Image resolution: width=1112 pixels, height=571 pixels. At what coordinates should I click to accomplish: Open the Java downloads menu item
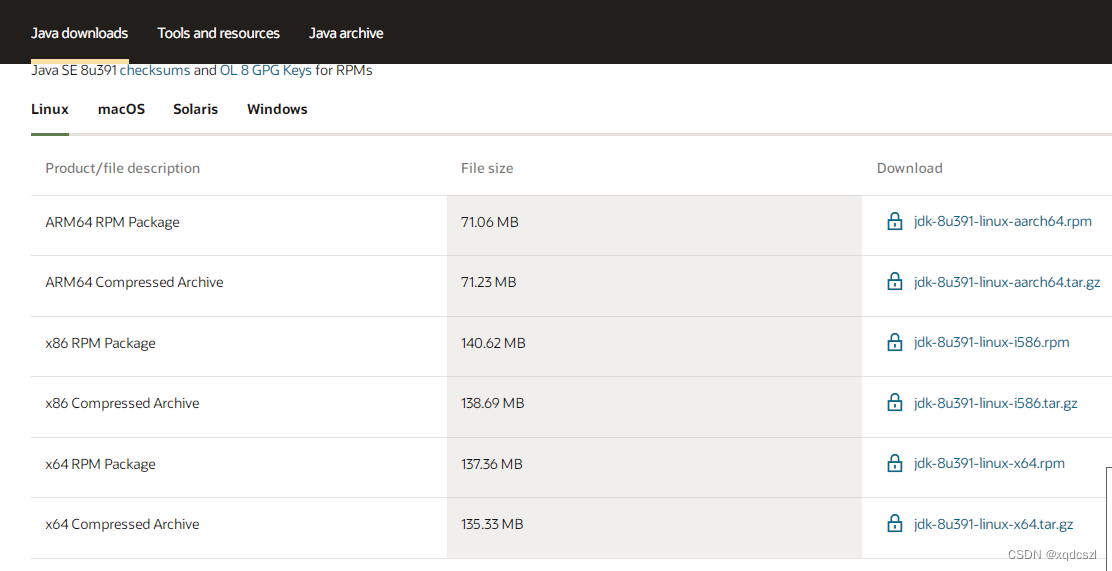80,33
